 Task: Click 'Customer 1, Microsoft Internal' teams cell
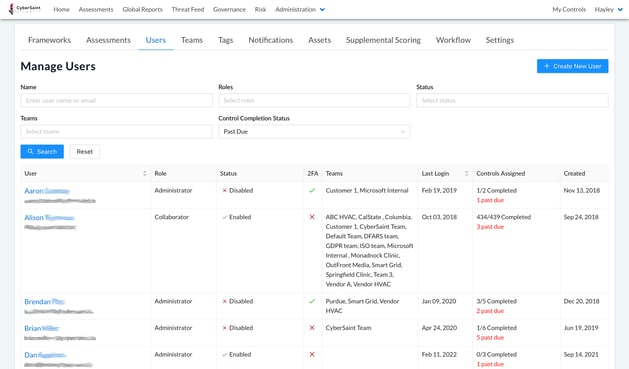click(367, 191)
